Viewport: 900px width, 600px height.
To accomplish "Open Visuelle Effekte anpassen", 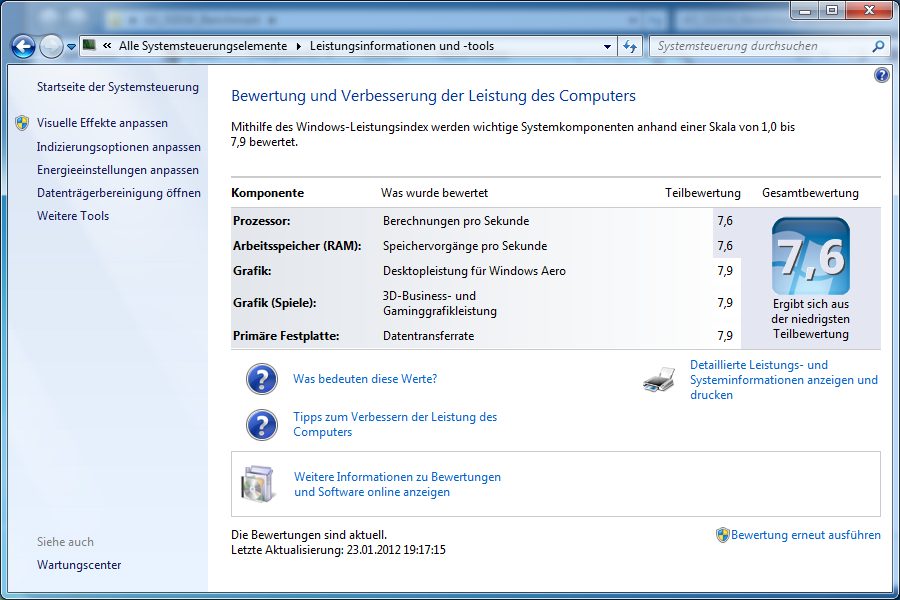I will pyautogui.click(x=102, y=123).
